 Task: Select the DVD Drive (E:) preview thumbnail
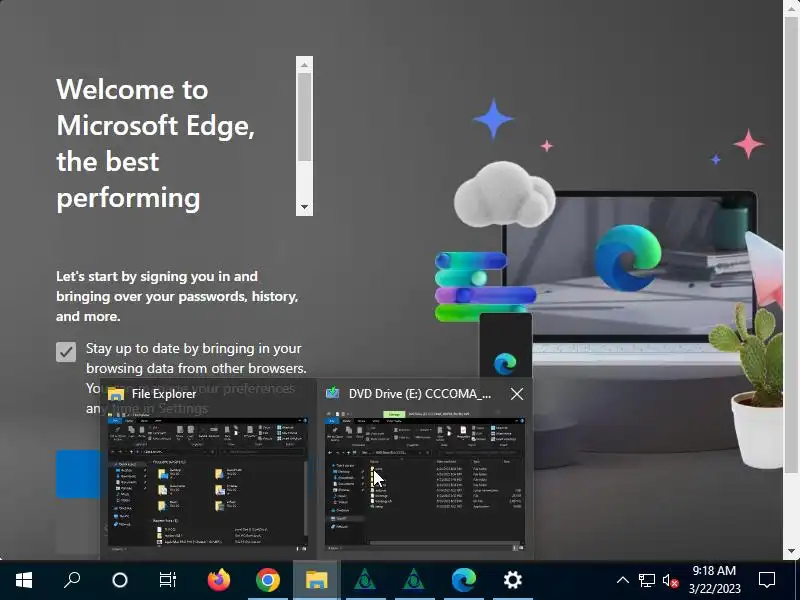pyautogui.click(x=425, y=482)
